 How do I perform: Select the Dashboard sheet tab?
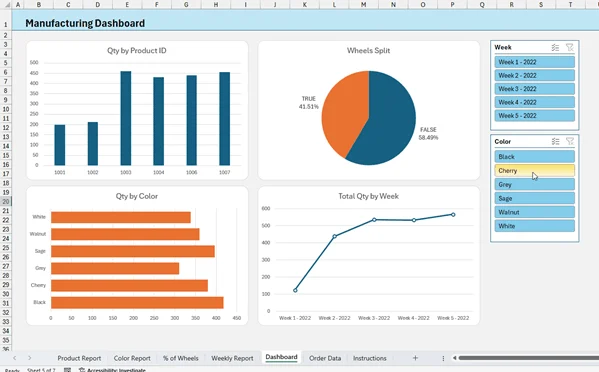[281, 357]
